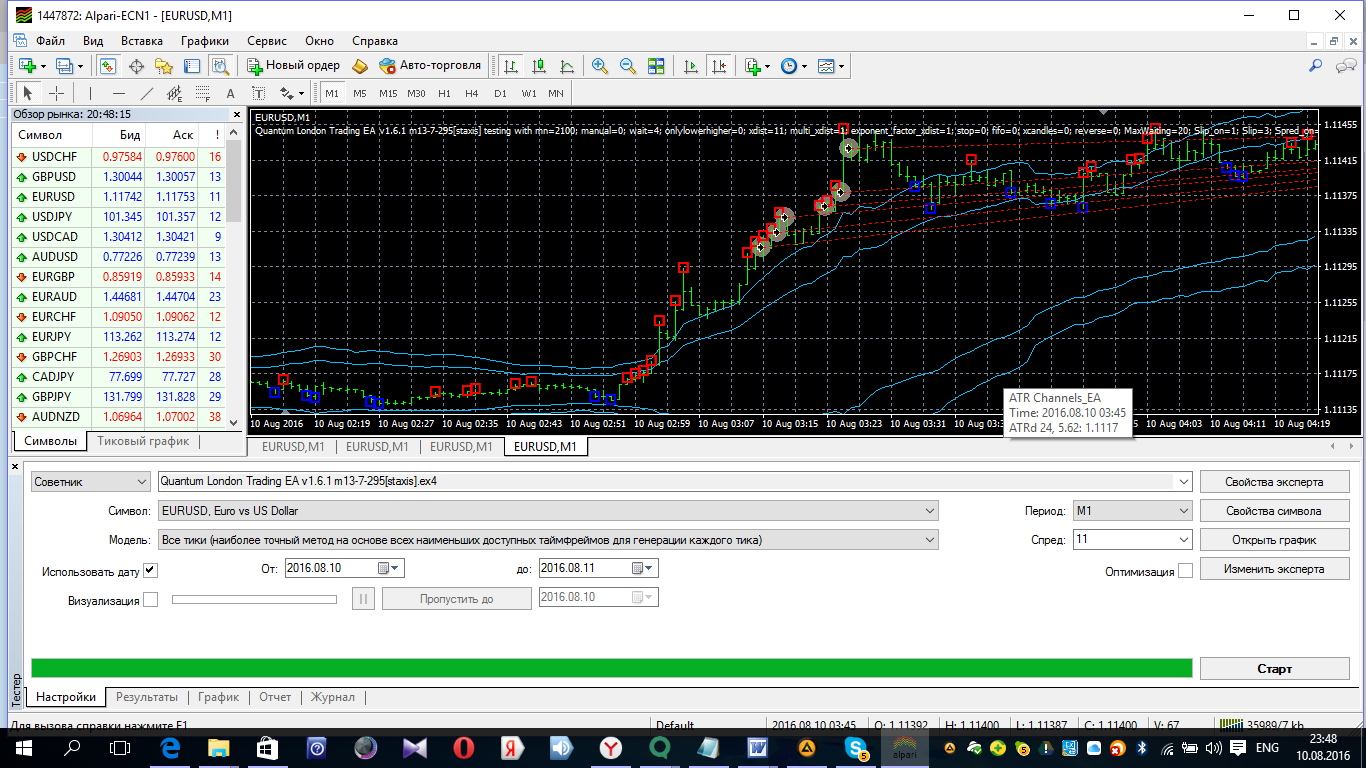Select the cursor arrow tool
Image resolution: width=1366 pixels, height=768 pixels.
click(x=28, y=93)
